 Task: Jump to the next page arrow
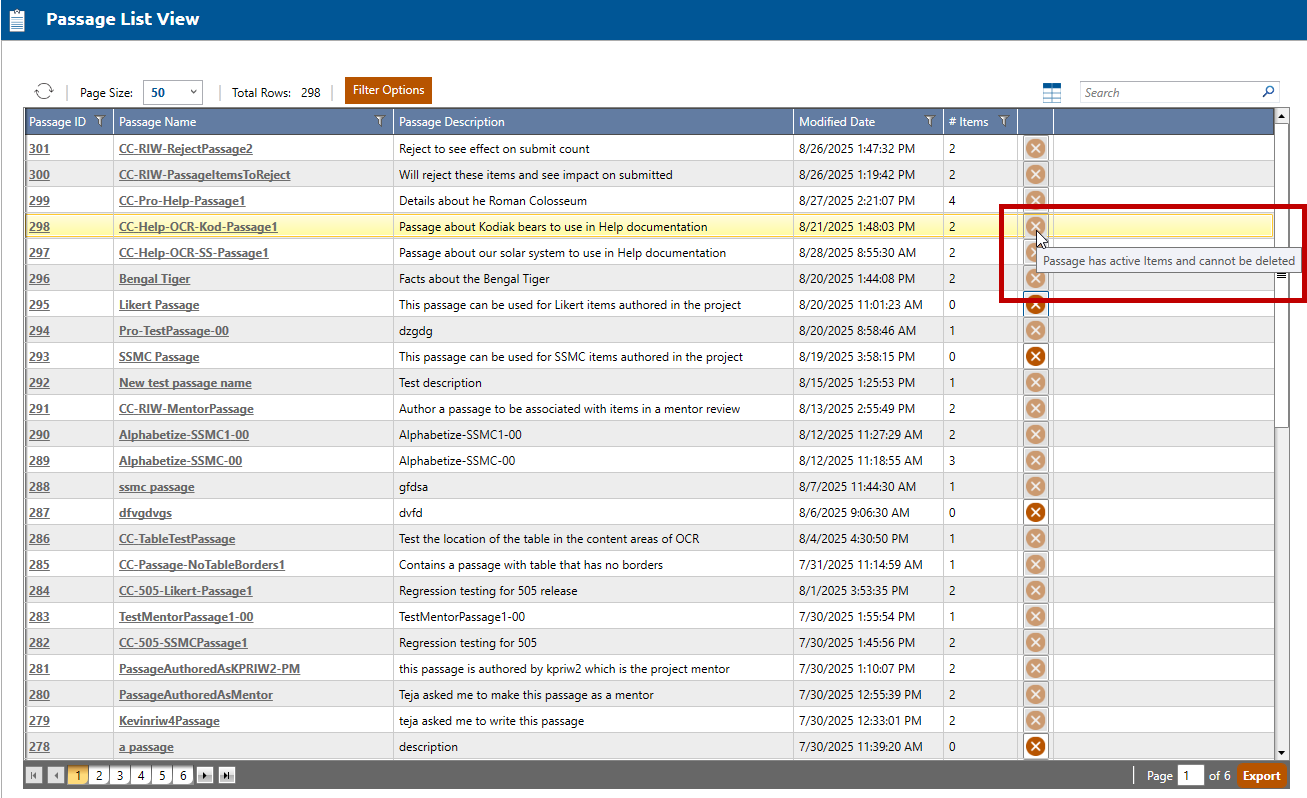205,775
